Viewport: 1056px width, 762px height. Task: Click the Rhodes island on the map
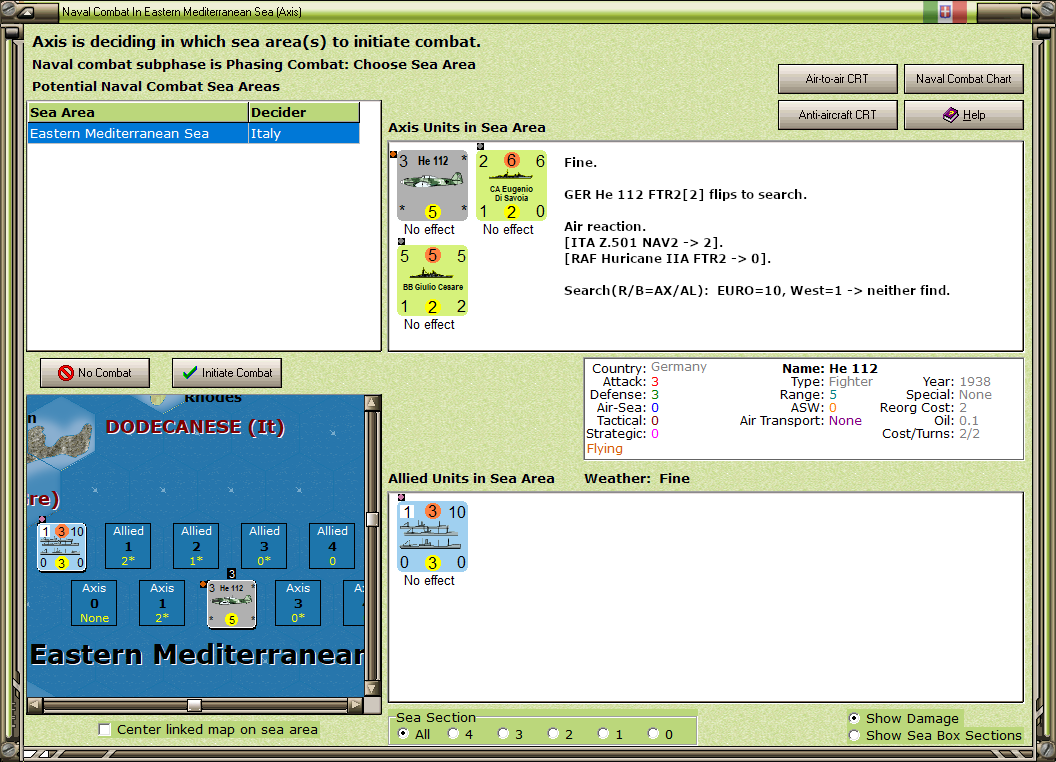point(157,400)
